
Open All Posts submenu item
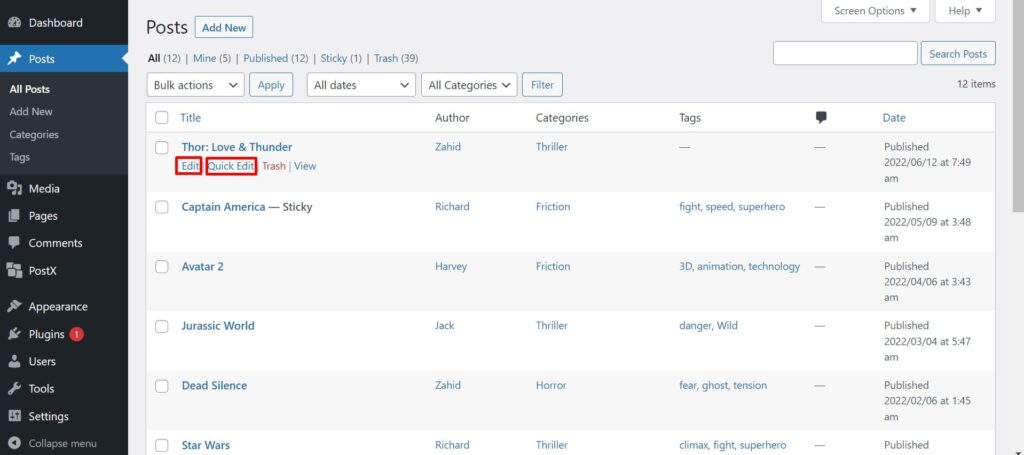[29, 89]
